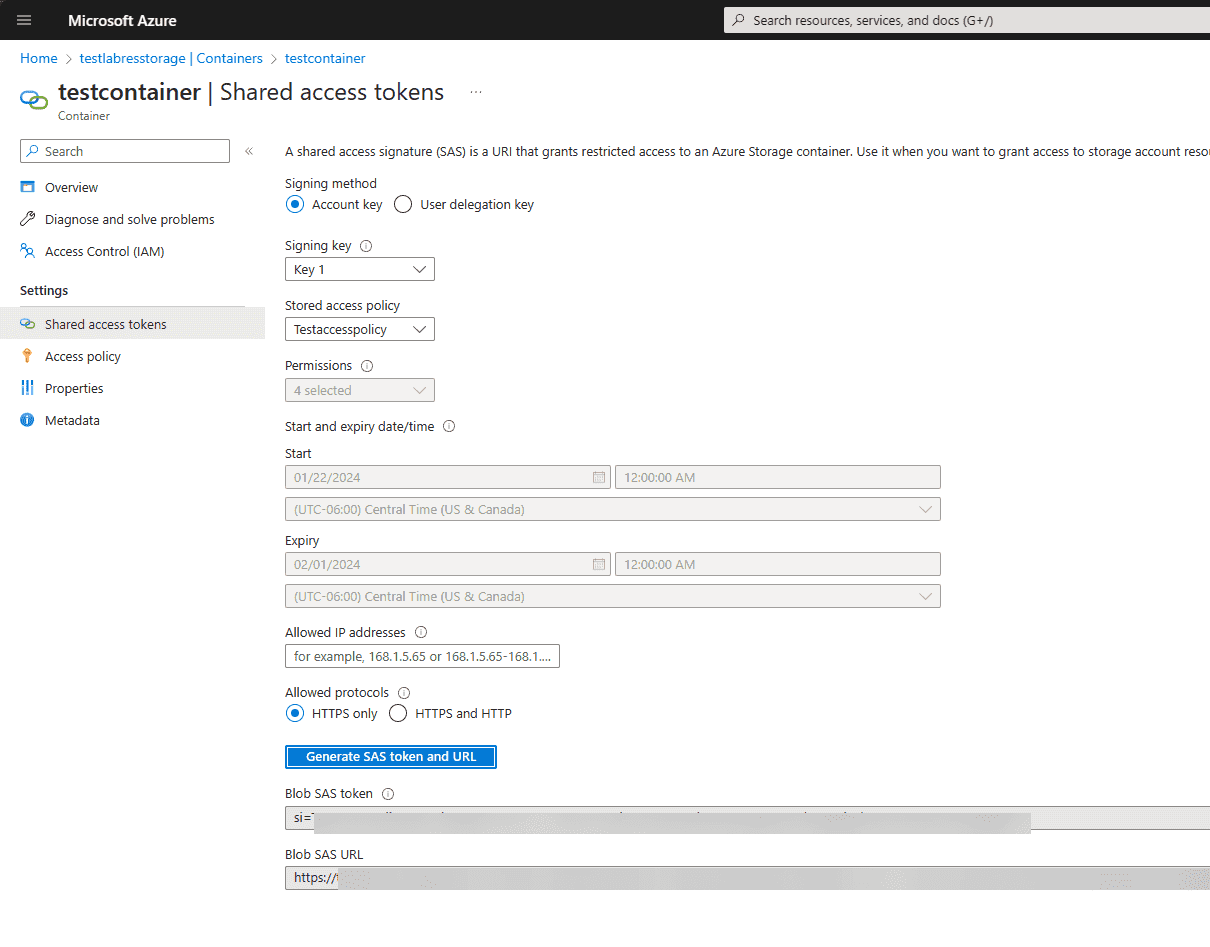The width and height of the screenshot is (1210, 947).
Task: Click the Blob SAS token output field
Action: click(x=747, y=818)
